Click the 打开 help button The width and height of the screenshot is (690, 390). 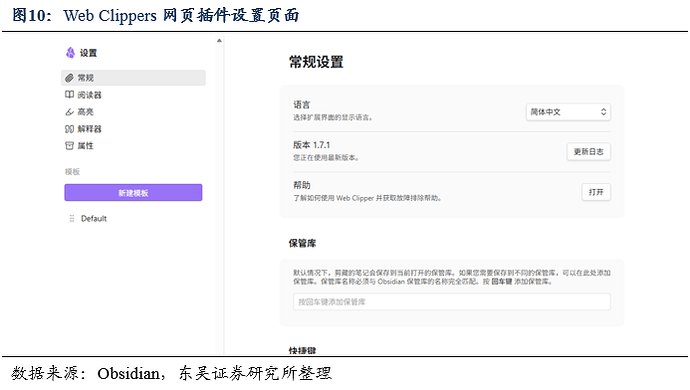596,192
